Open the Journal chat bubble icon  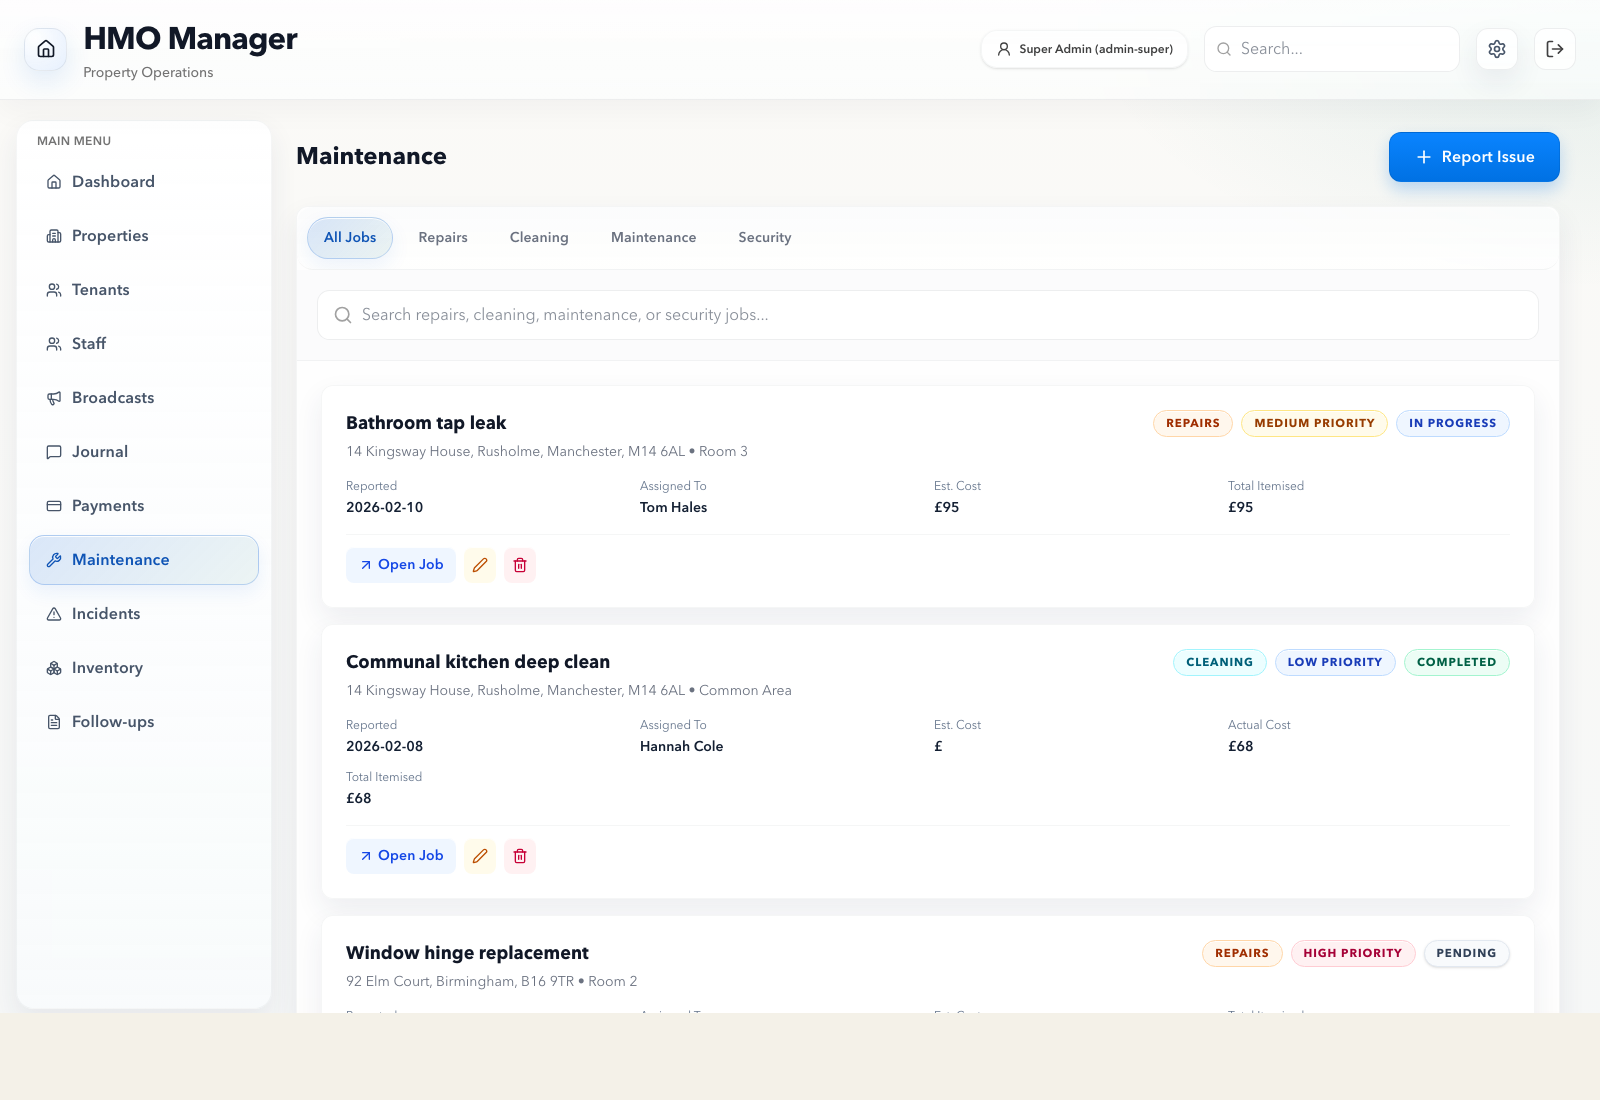(x=54, y=451)
